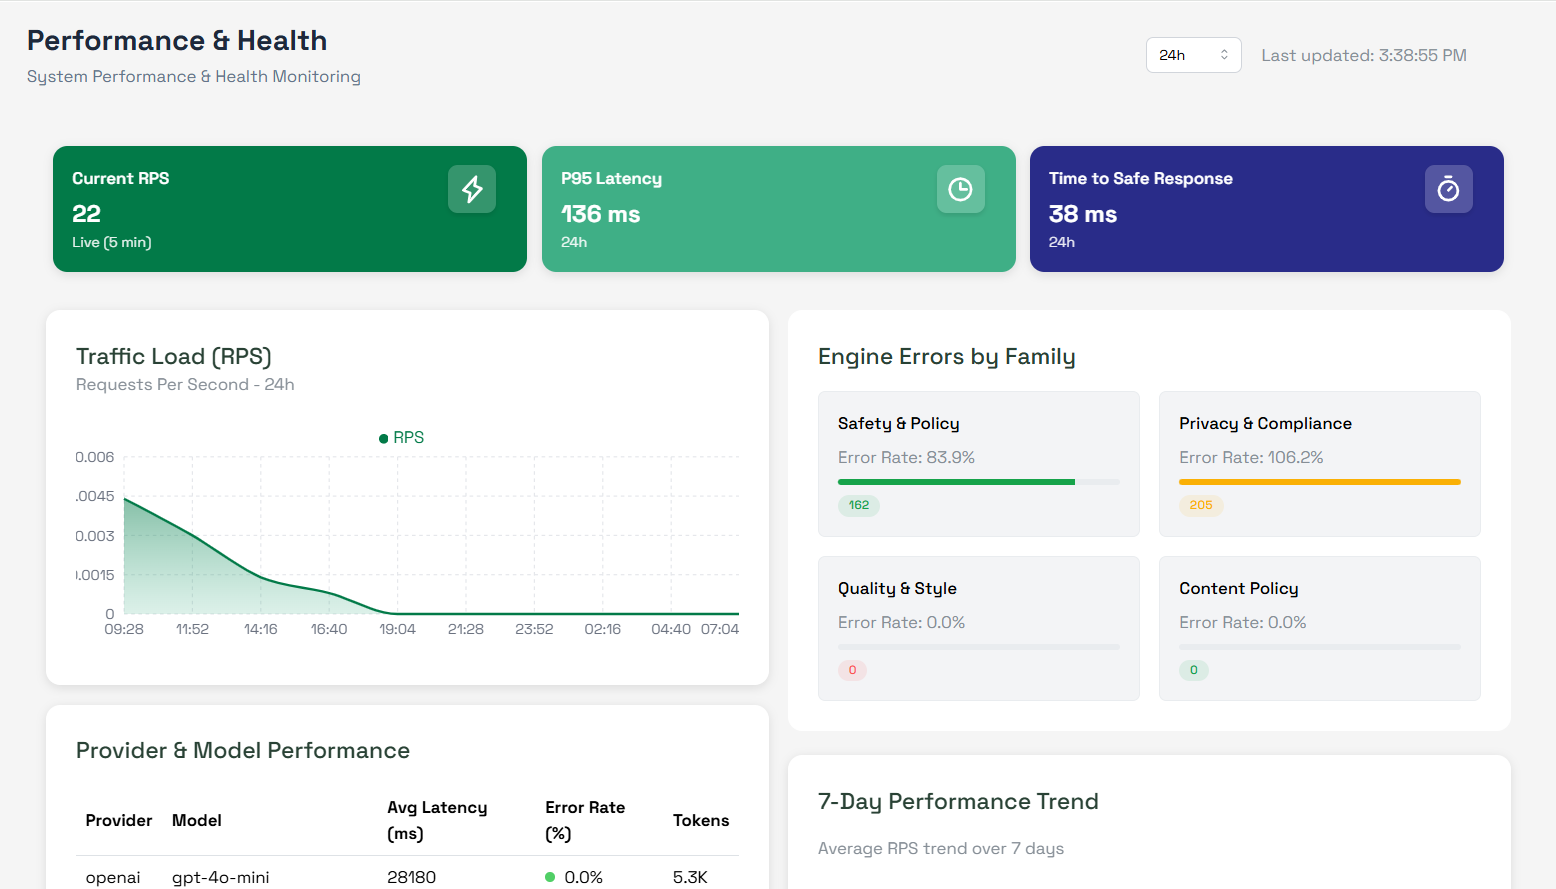Toggle the RPS legend item in chart
The image size is (1556, 889).
coord(402,438)
